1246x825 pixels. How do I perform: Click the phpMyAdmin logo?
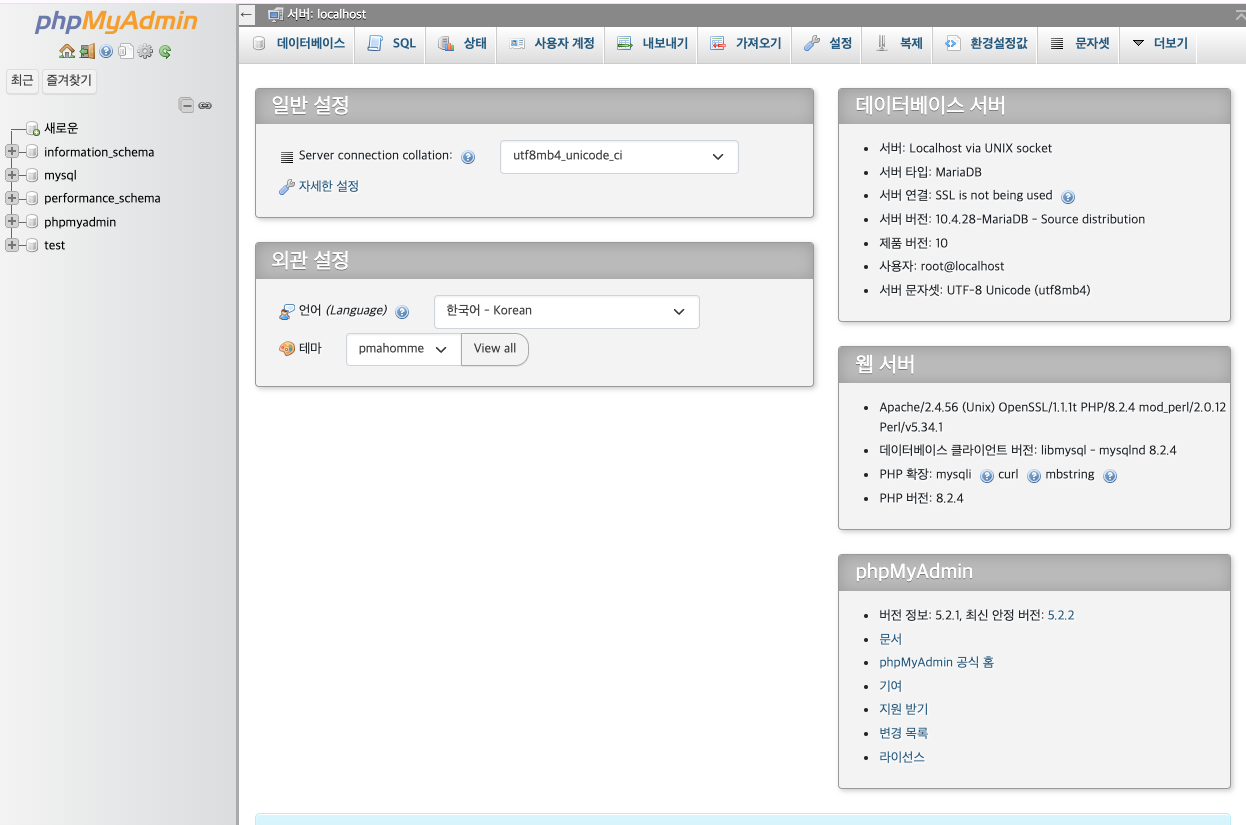pos(116,22)
